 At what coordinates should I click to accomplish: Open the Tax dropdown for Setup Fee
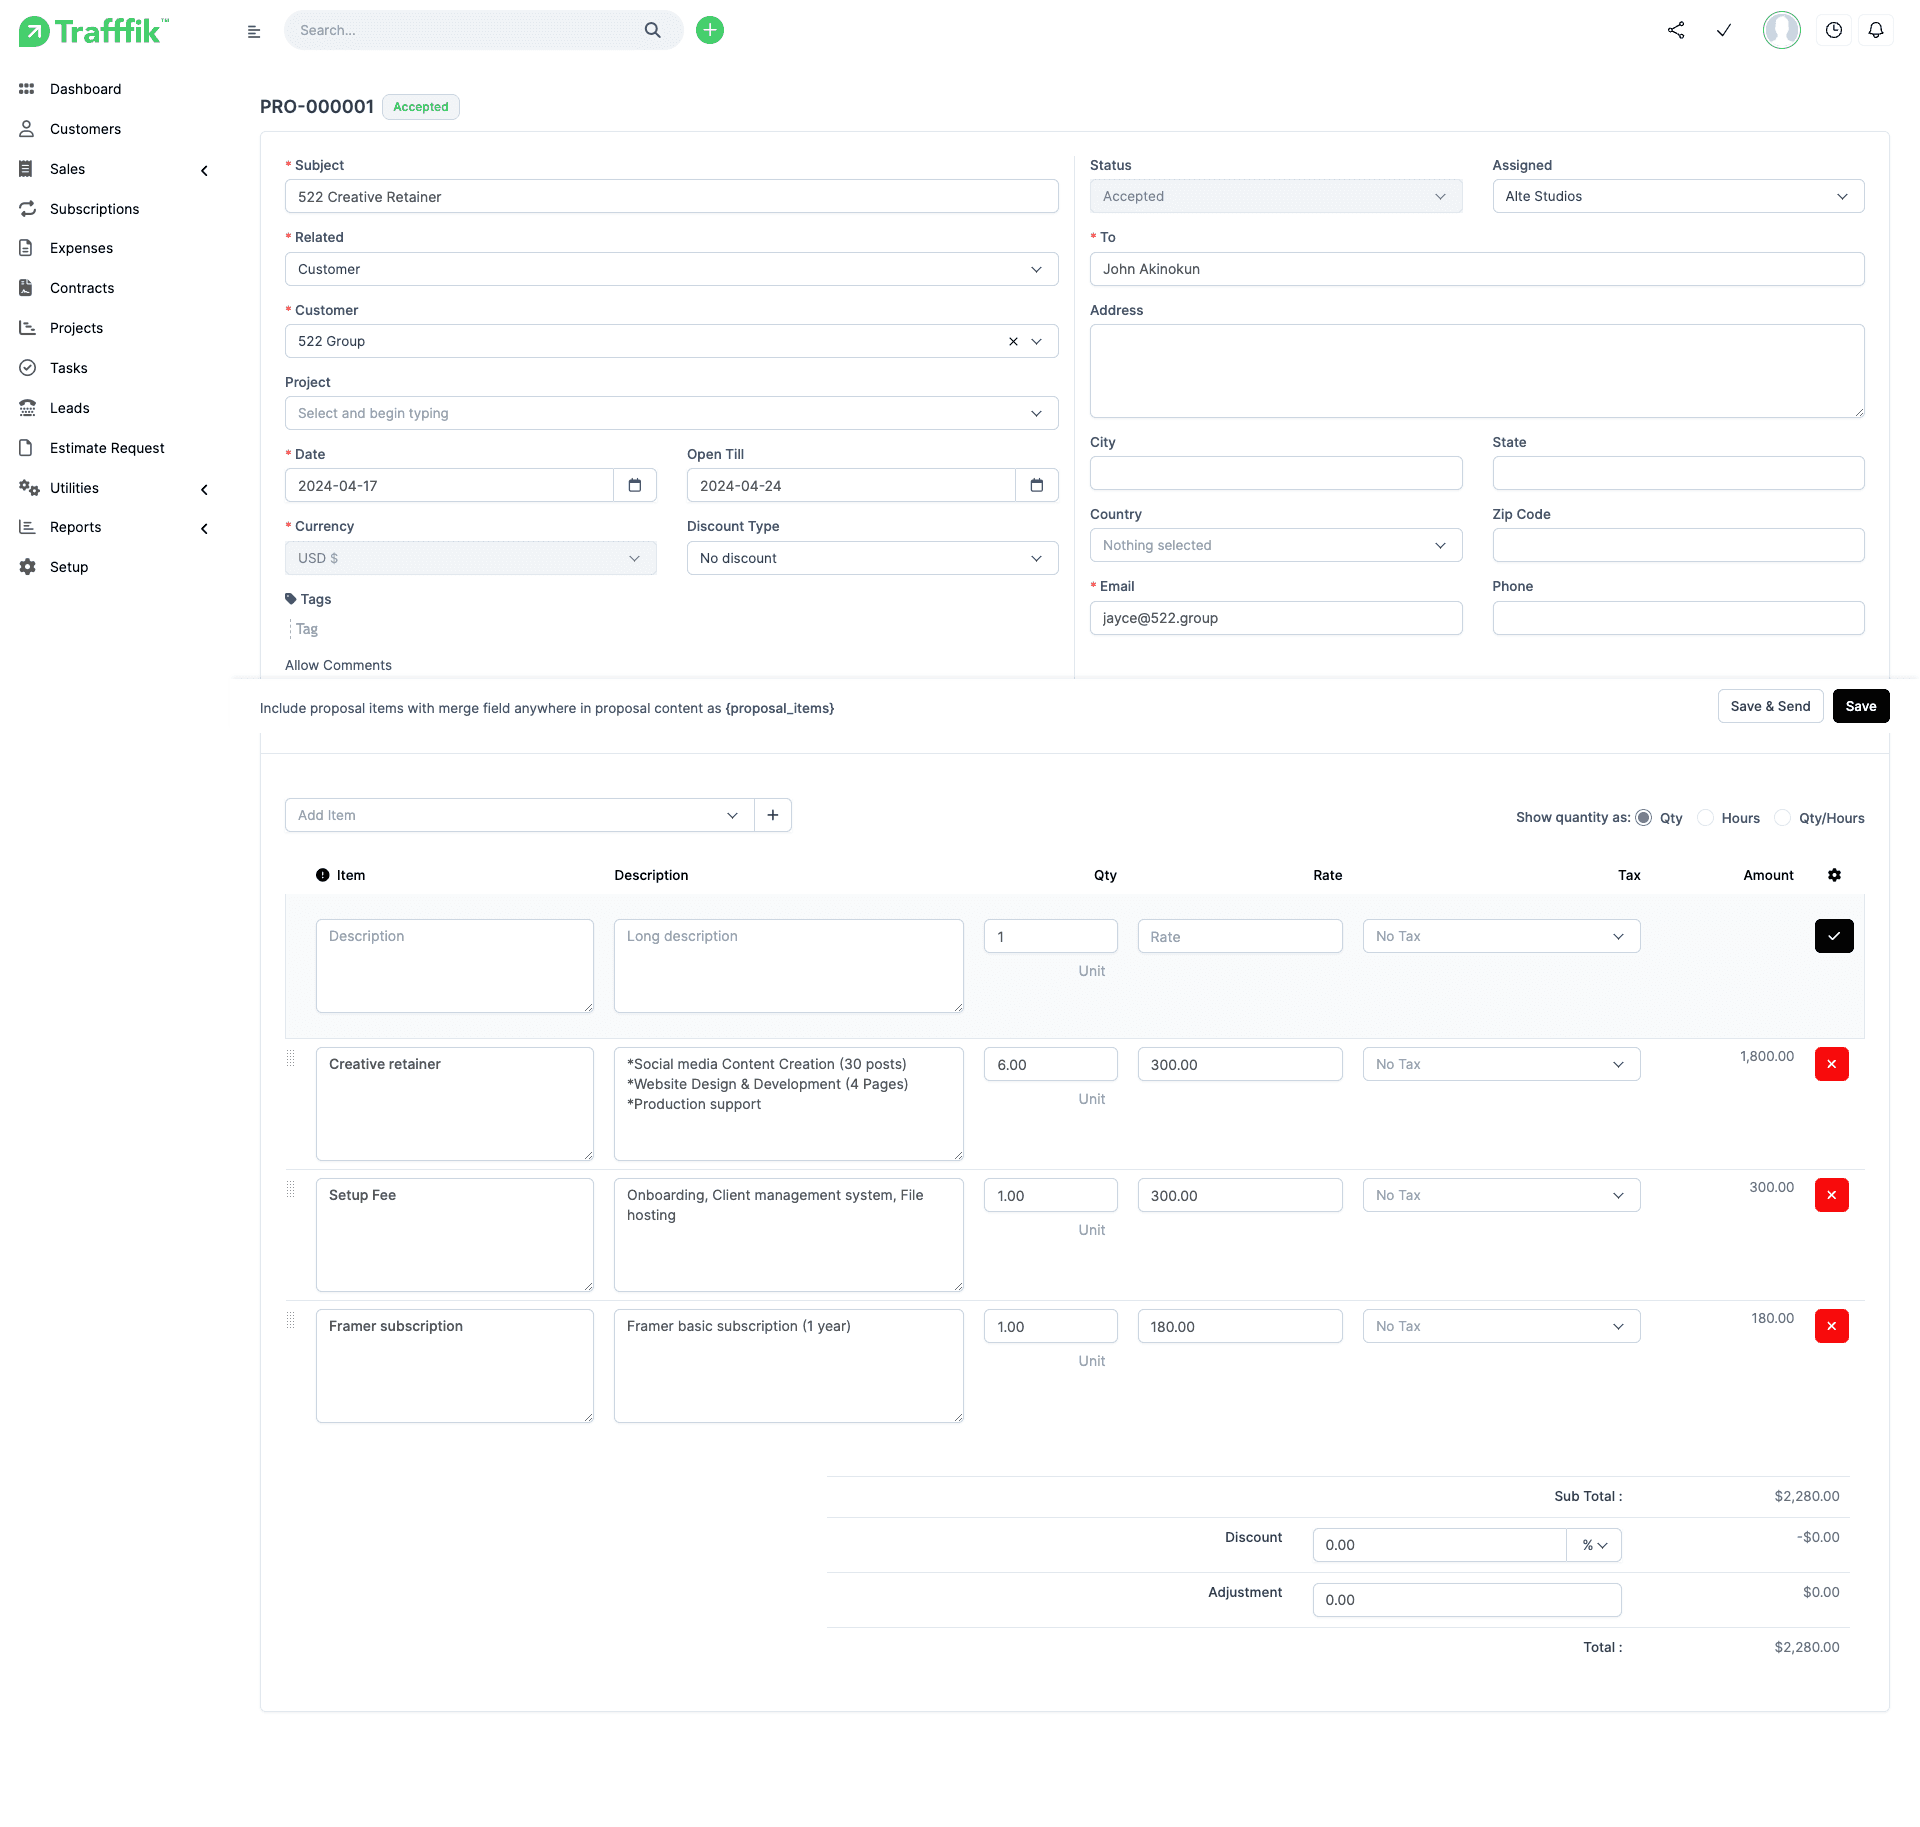[x=1501, y=1195]
